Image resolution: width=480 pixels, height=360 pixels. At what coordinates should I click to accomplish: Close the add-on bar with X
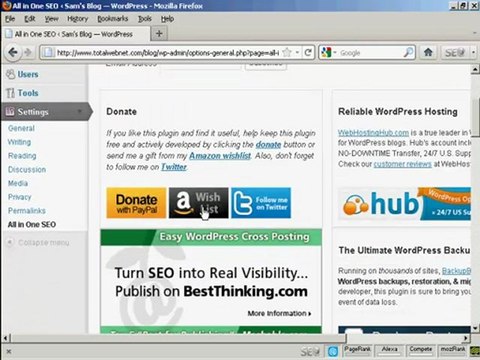(9, 351)
